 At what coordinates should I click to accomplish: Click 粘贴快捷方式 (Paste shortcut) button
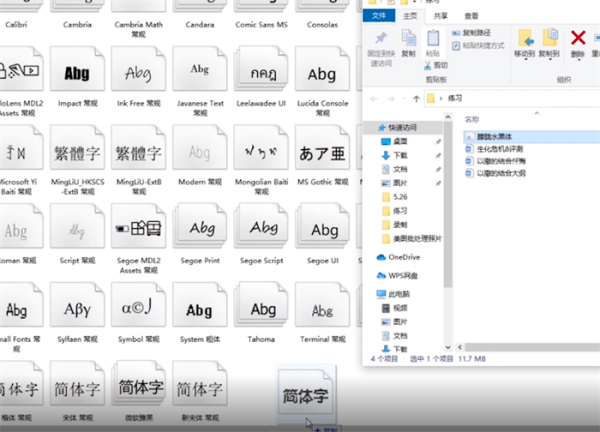point(478,46)
